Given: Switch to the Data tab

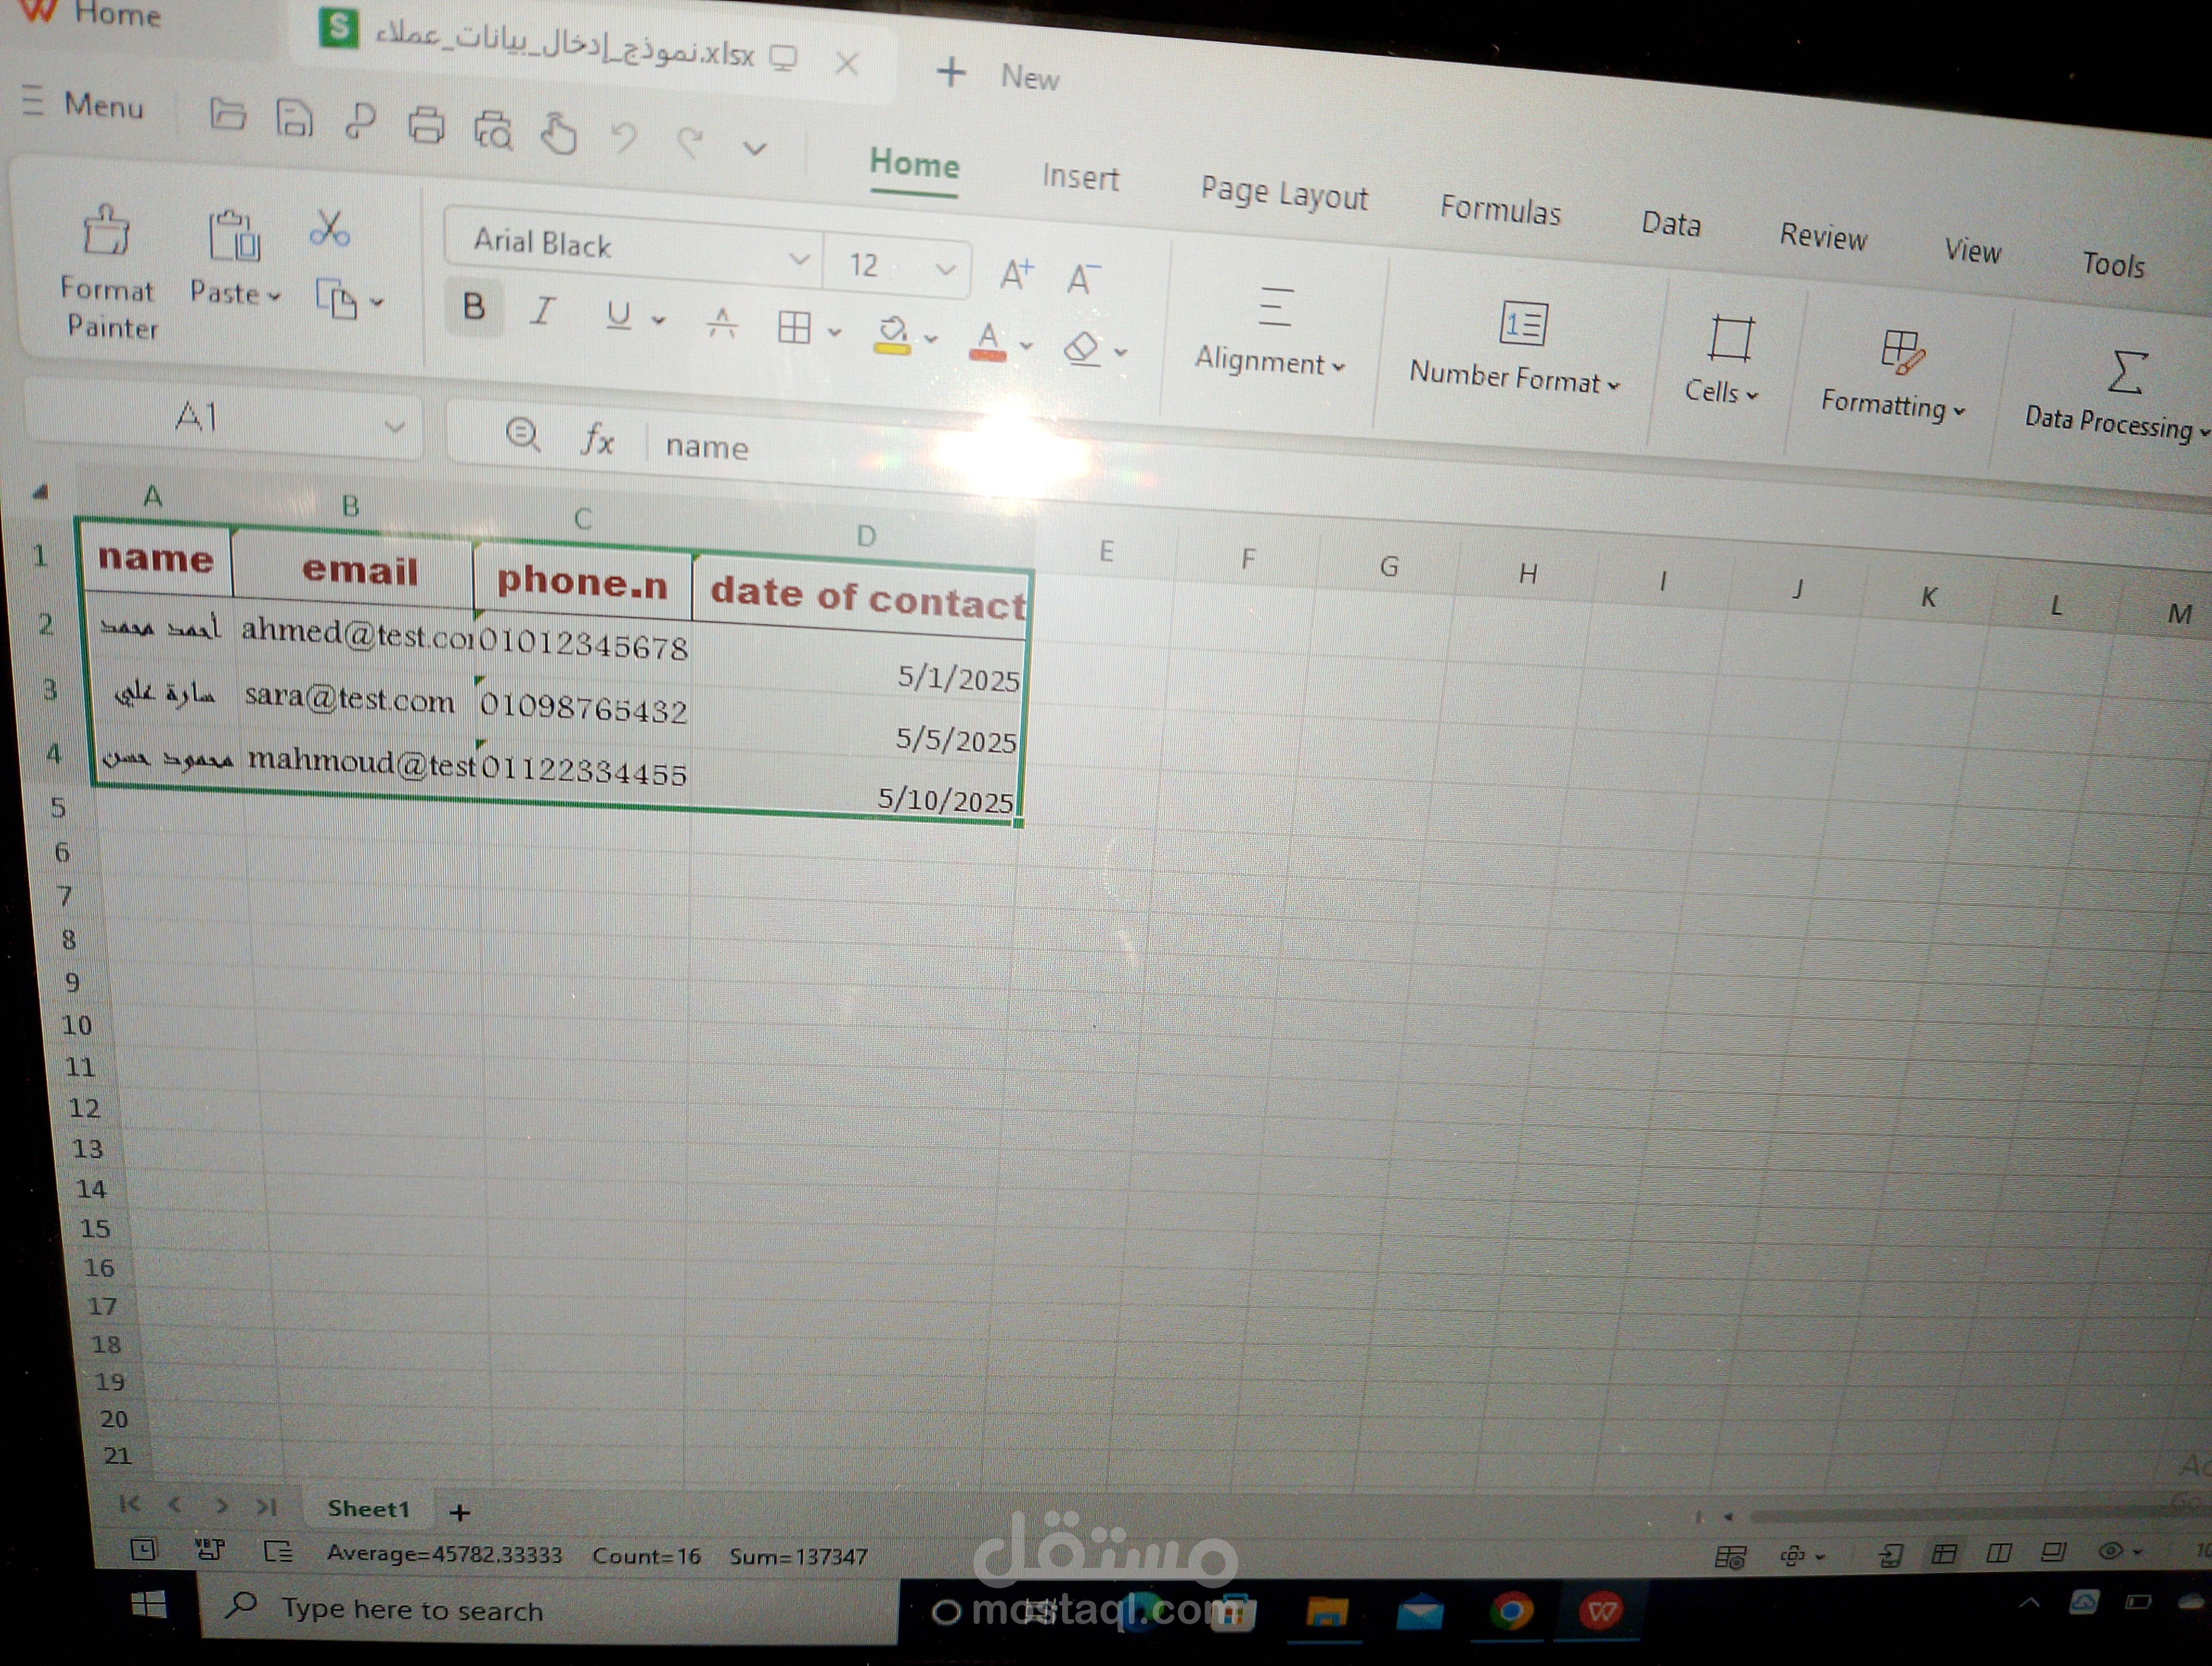Looking at the screenshot, I should point(1670,223).
